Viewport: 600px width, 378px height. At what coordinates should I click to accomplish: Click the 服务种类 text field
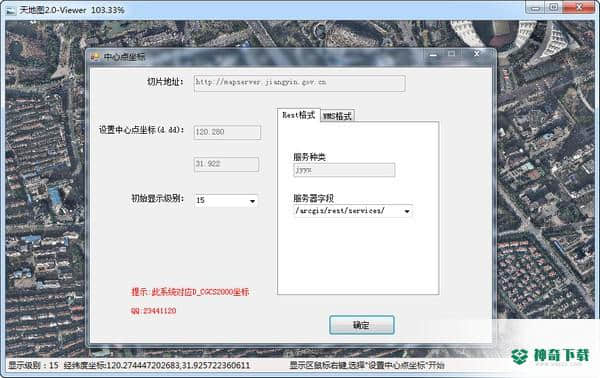pos(344,170)
